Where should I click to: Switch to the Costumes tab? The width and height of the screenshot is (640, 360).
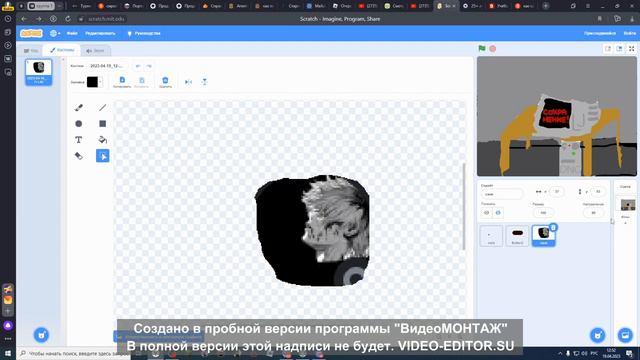[62, 50]
